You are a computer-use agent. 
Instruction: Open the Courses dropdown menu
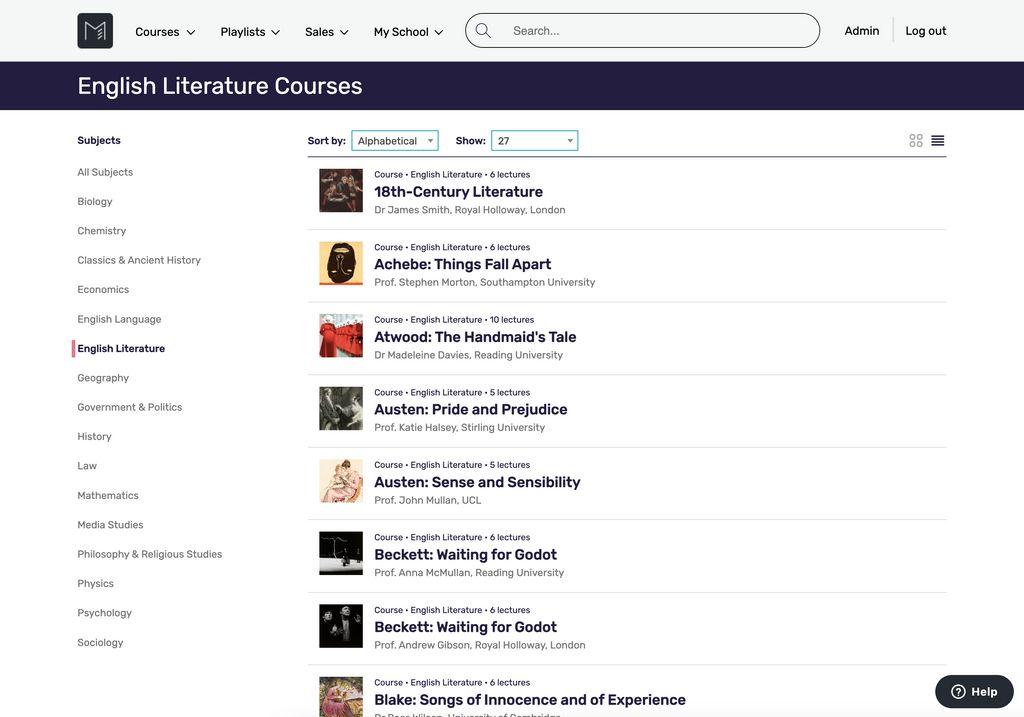[165, 31]
